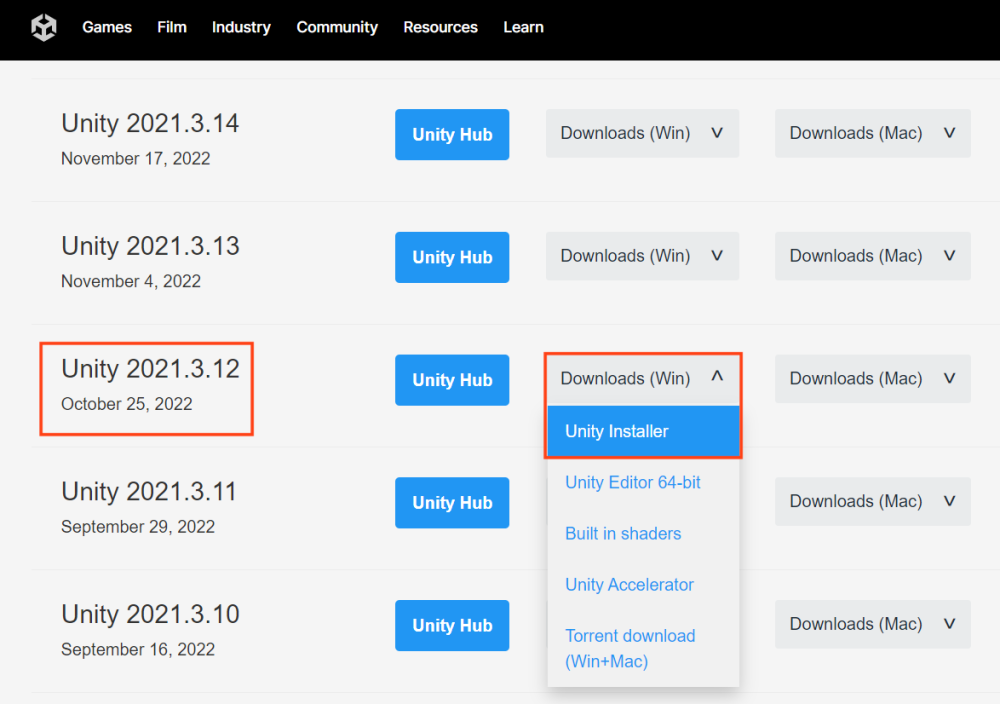Open the Film menu
The height and width of the screenshot is (704, 1000).
click(172, 27)
